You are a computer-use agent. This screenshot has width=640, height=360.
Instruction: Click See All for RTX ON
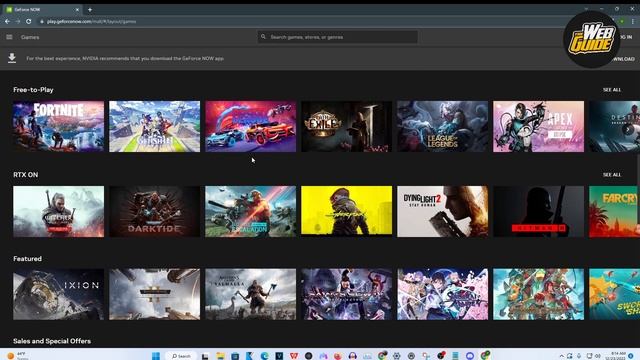(x=612, y=175)
